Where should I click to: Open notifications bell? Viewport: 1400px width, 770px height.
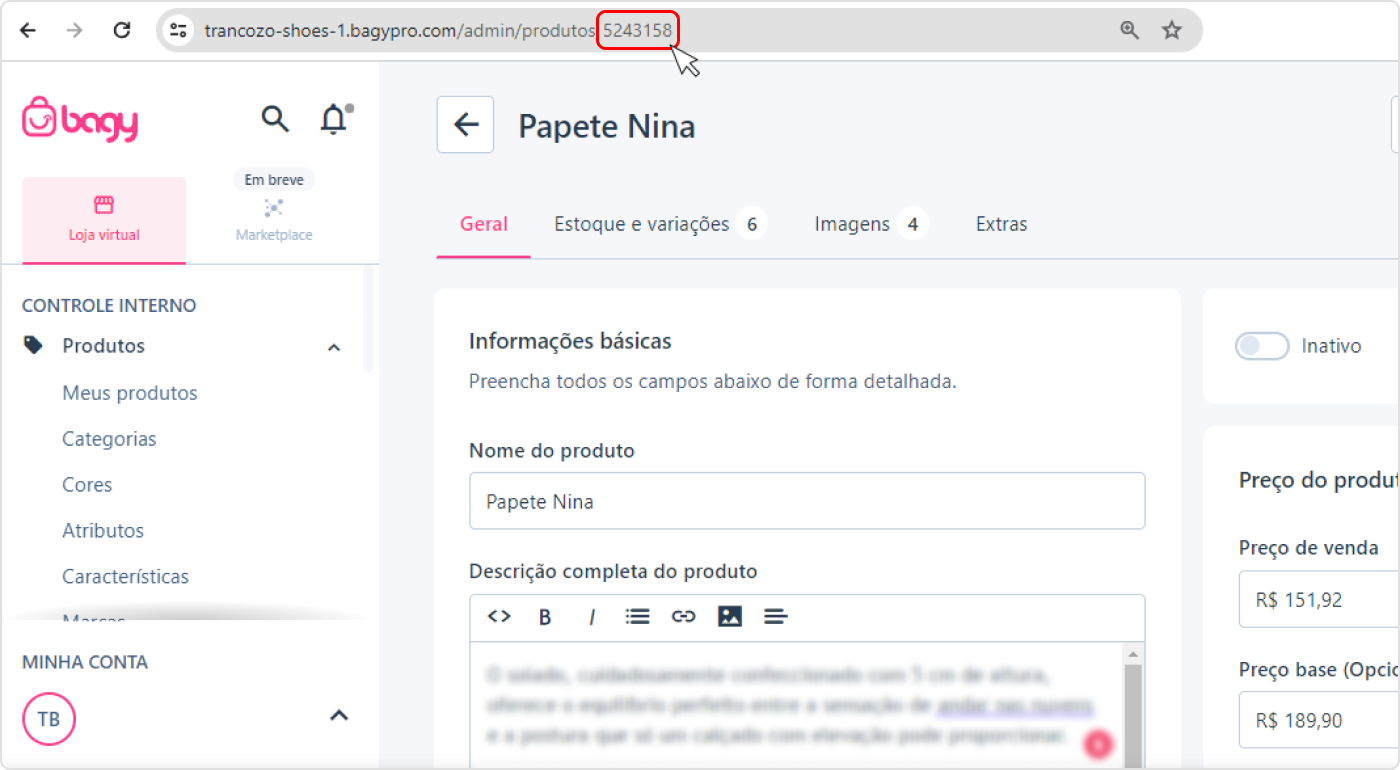tap(334, 119)
